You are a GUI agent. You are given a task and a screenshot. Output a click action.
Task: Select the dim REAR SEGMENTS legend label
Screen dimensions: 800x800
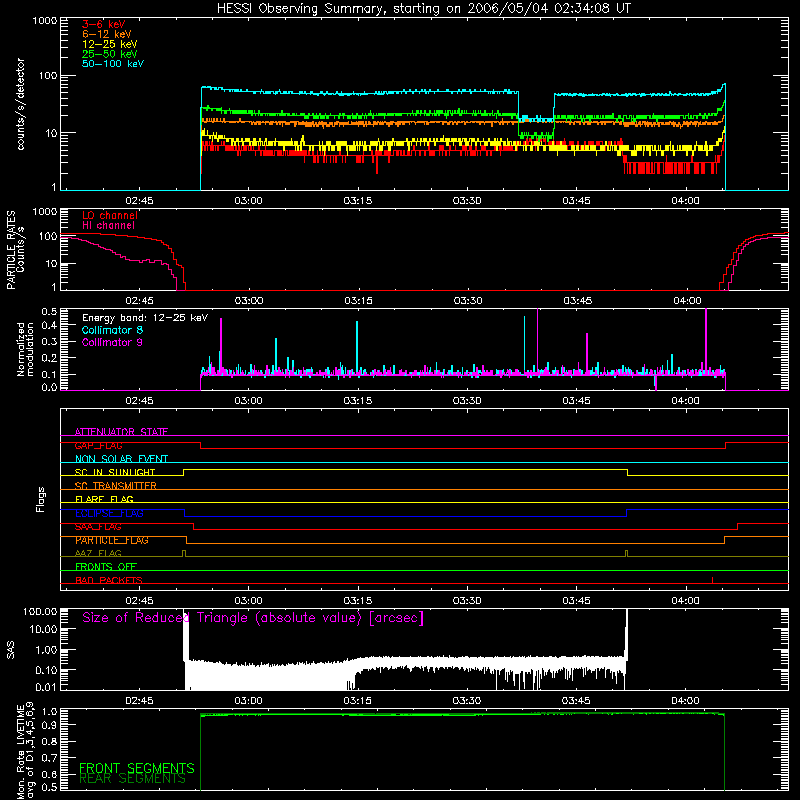pos(132,779)
